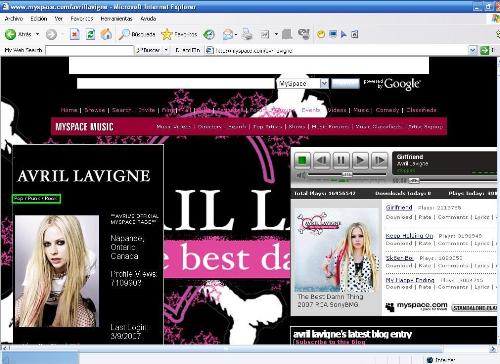
Task: Click Lyrics under My Happy Ending
Action: (482, 287)
